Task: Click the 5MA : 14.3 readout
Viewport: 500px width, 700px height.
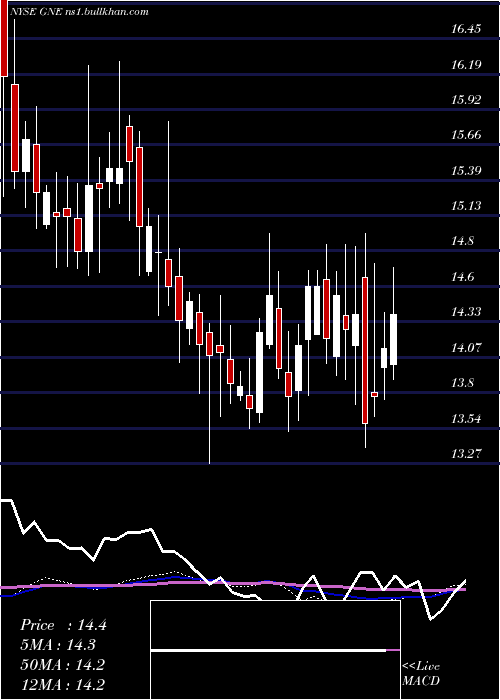Action: 58,645
